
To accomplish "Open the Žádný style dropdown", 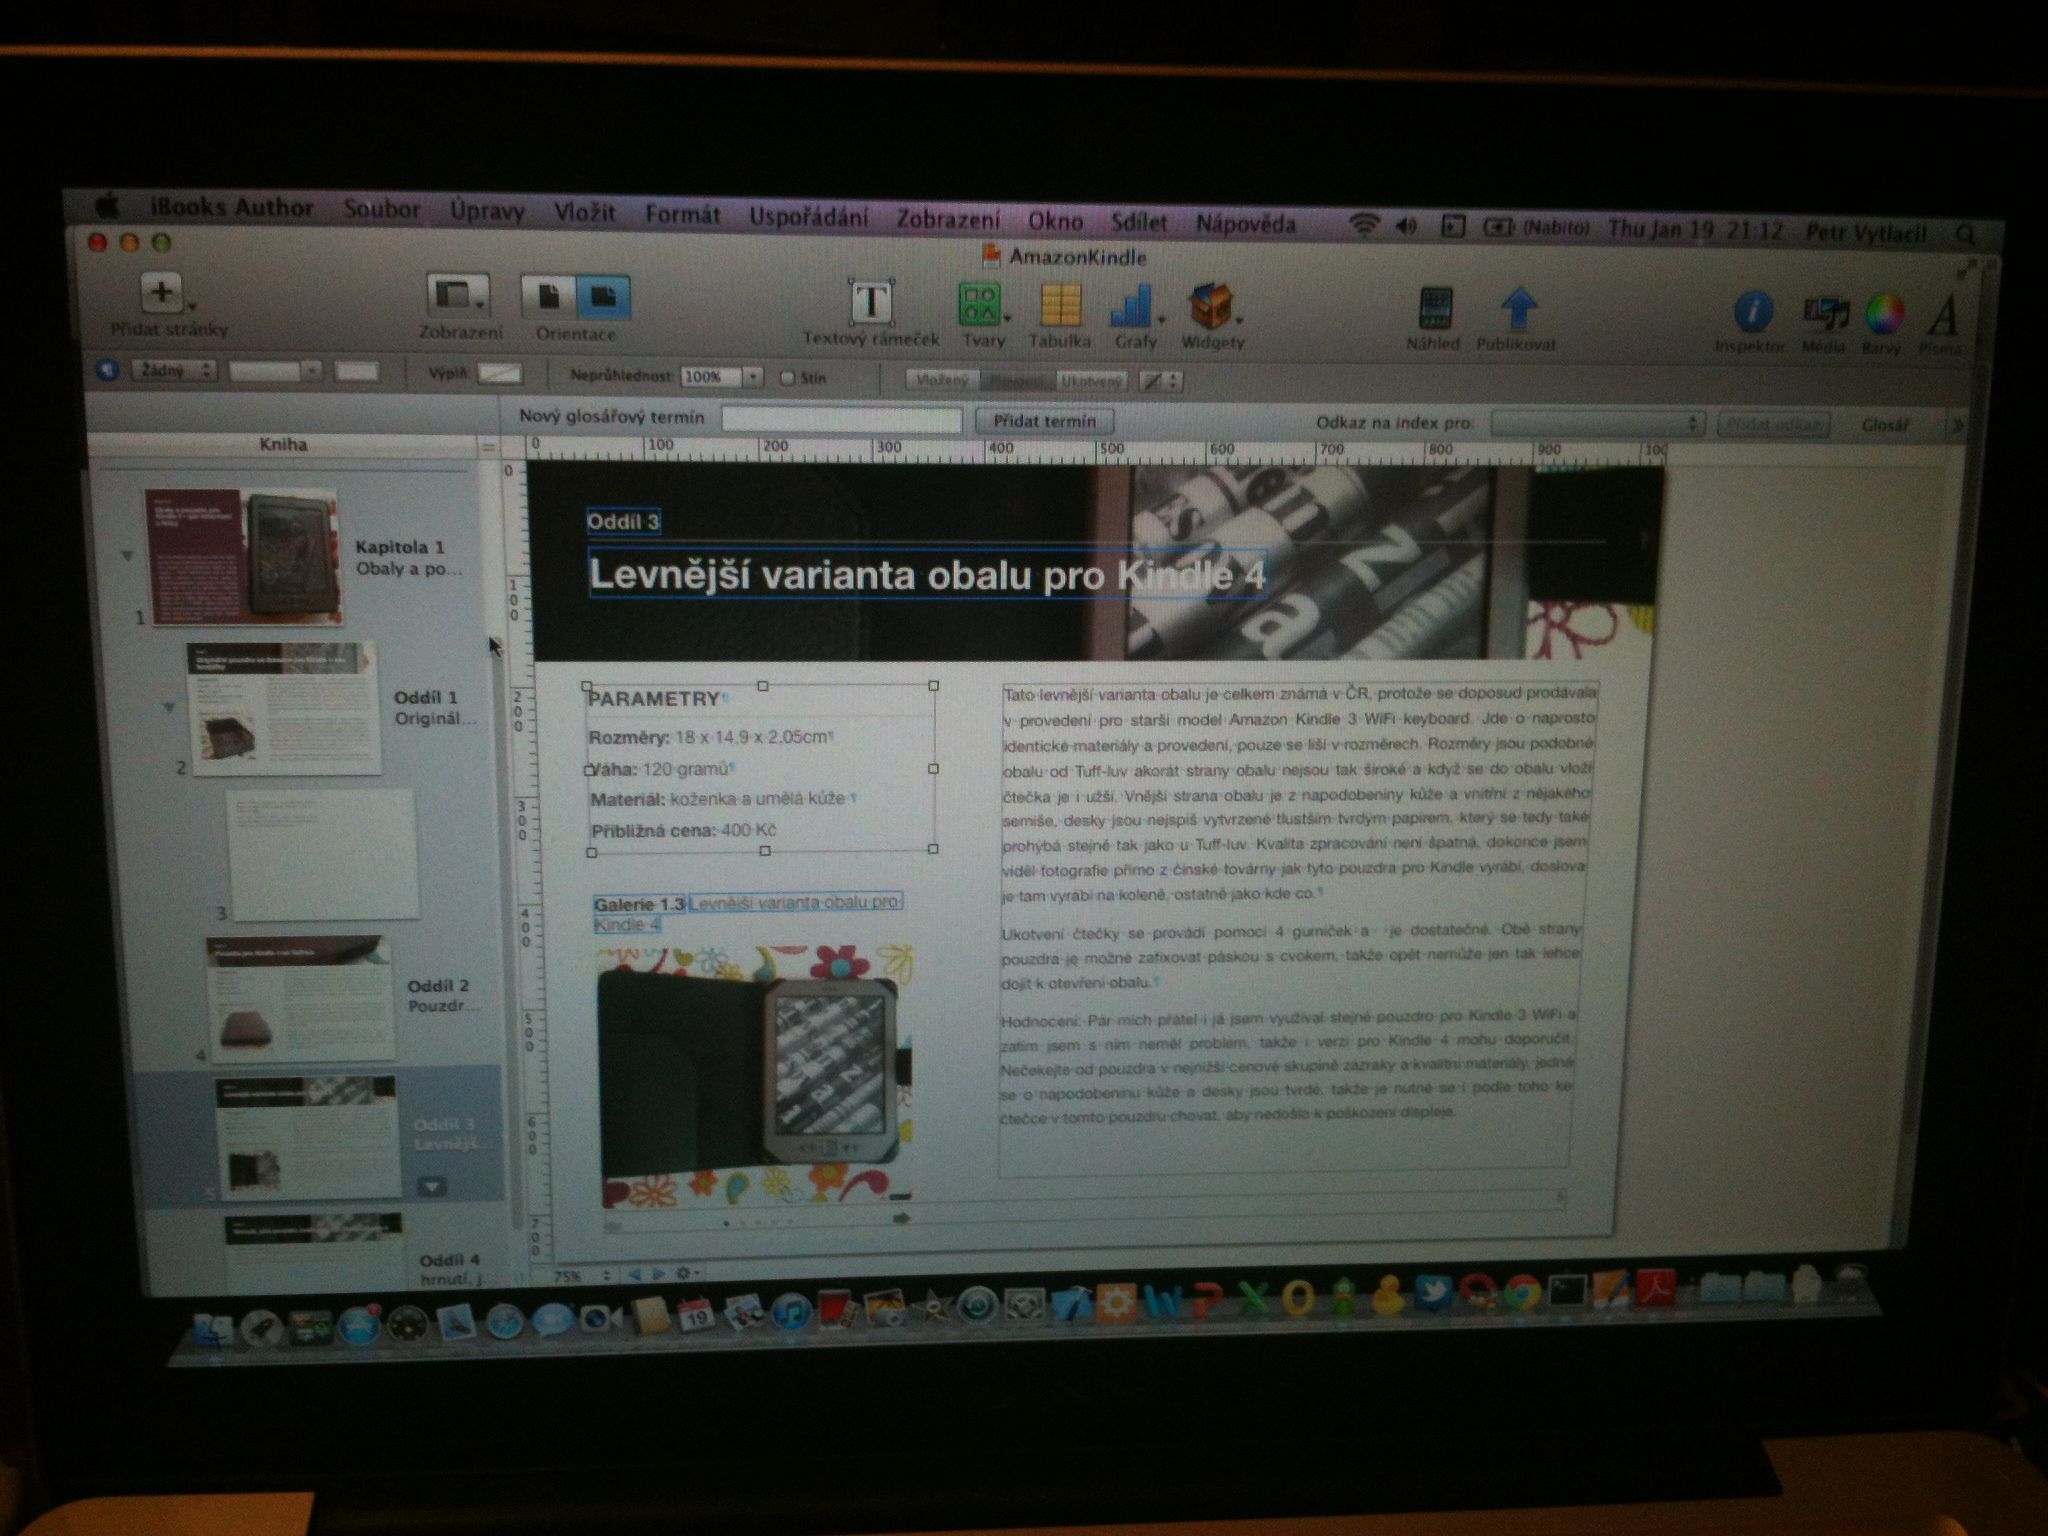I will coord(176,371).
